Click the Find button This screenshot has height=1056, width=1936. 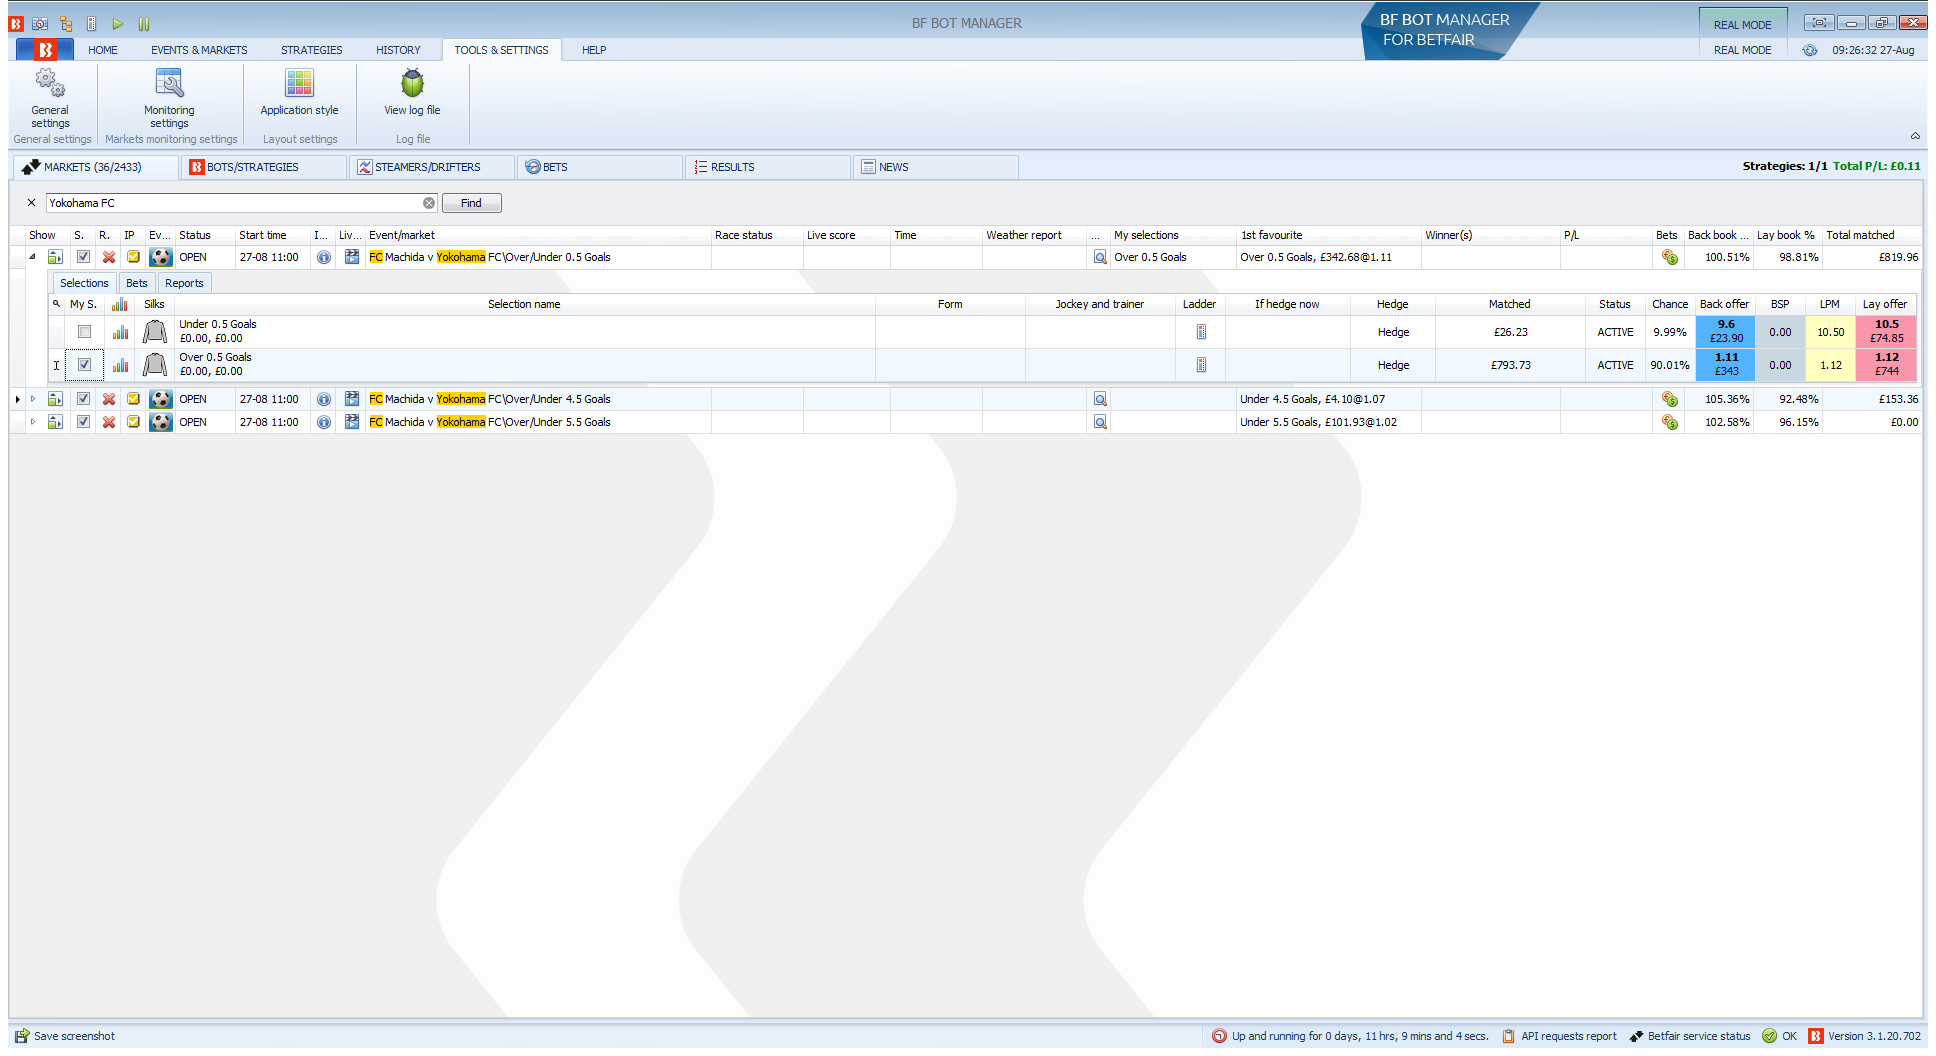[x=471, y=203]
